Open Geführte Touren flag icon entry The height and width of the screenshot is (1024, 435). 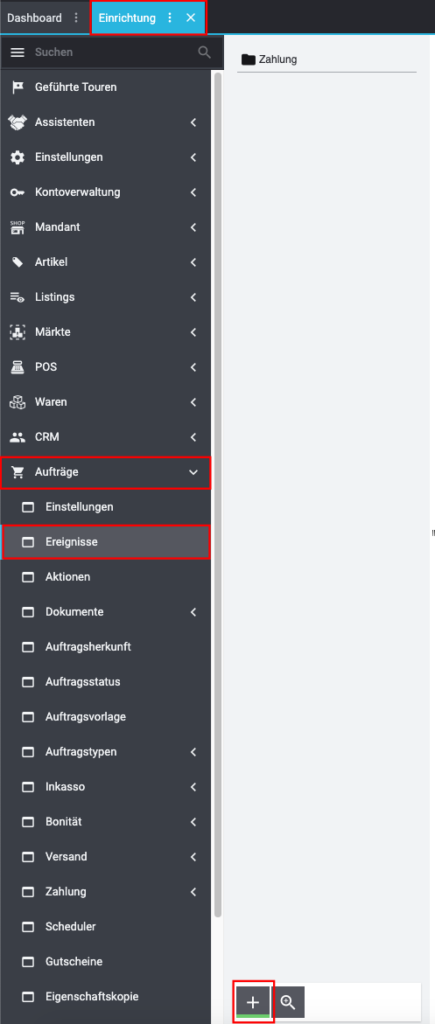click(x=17, y=87)
